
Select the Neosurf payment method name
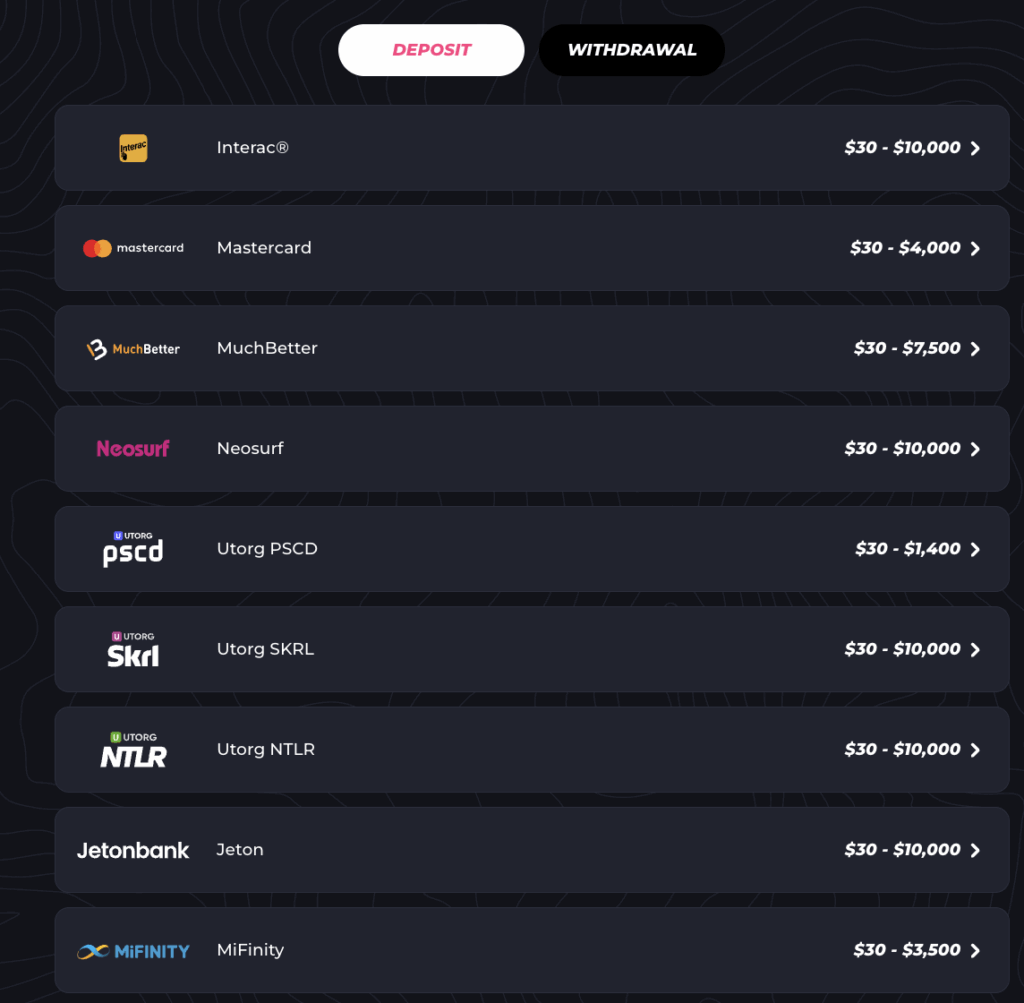click(250, 449)
